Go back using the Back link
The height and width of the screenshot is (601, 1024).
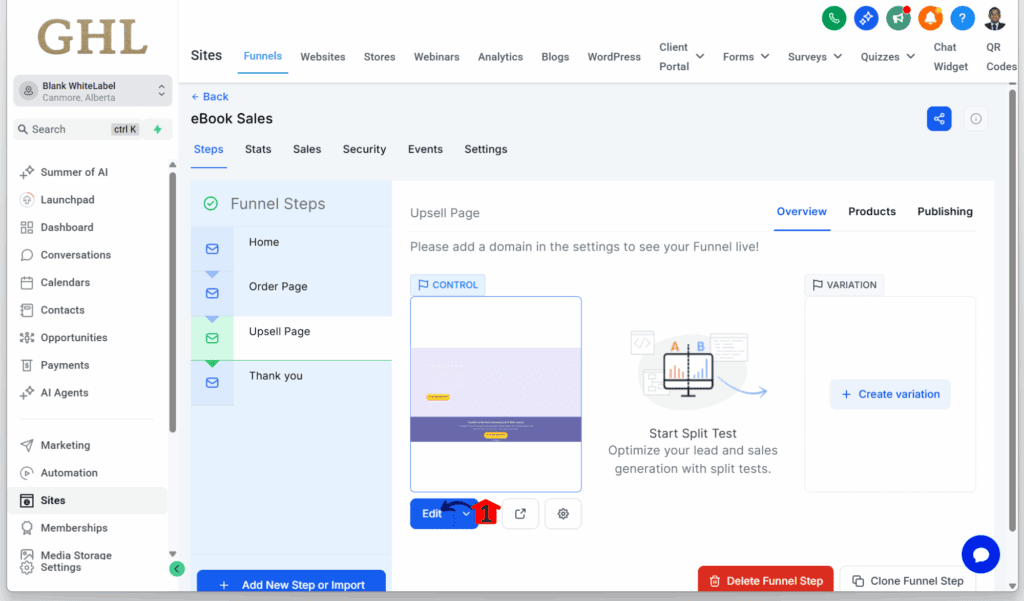210,97
